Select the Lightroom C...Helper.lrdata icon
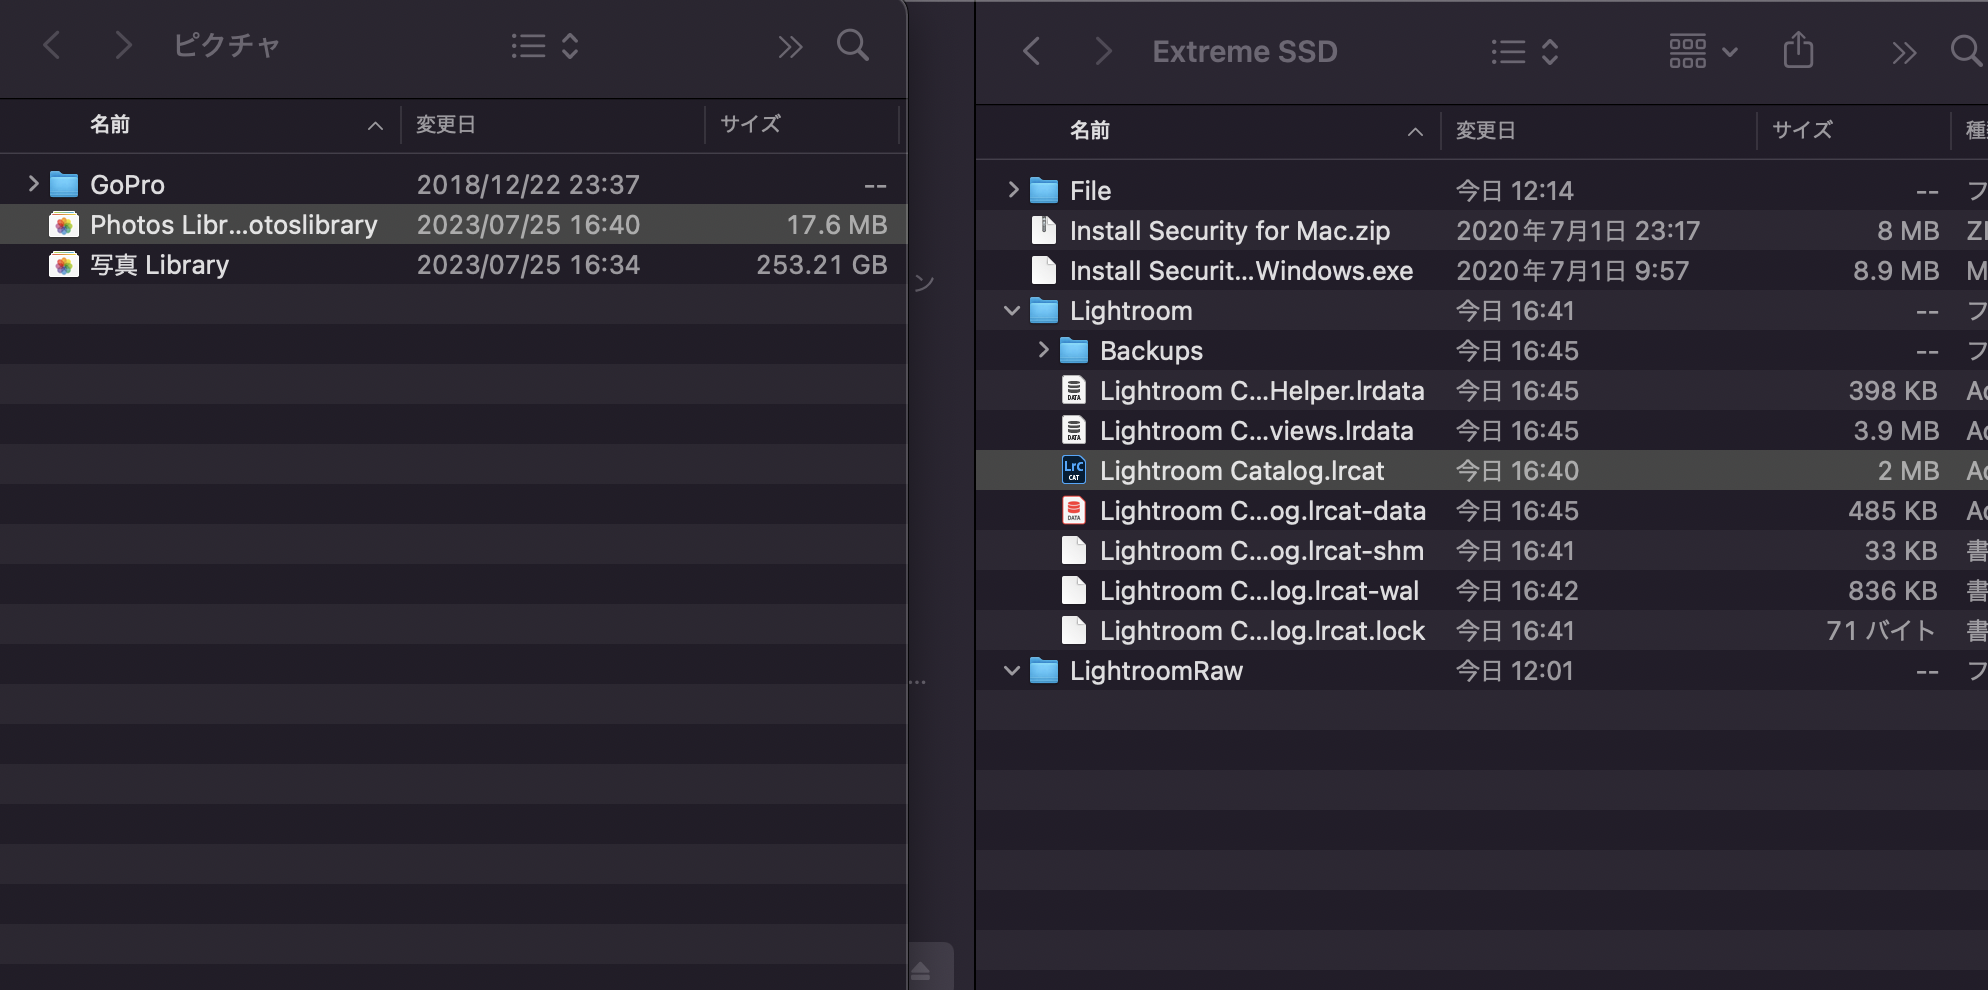 (1074, 391)
